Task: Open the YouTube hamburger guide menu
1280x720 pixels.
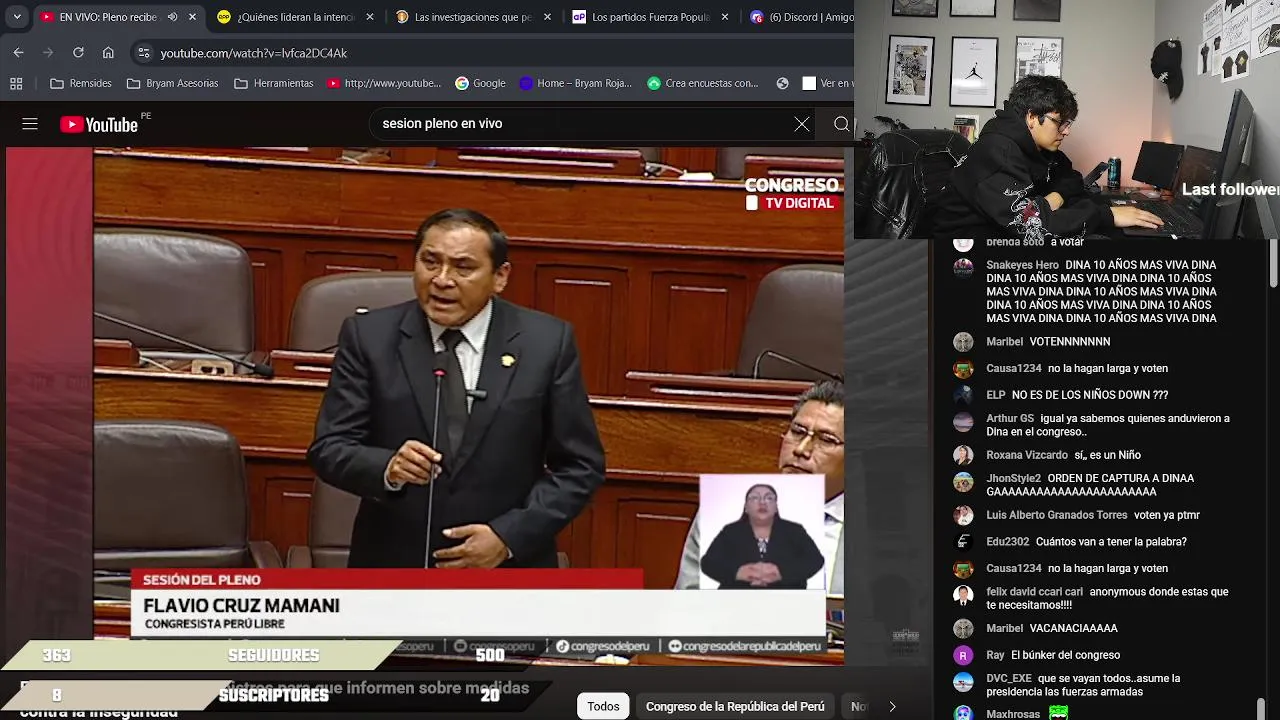Action: pyautogui.click(x=30, y=124)
